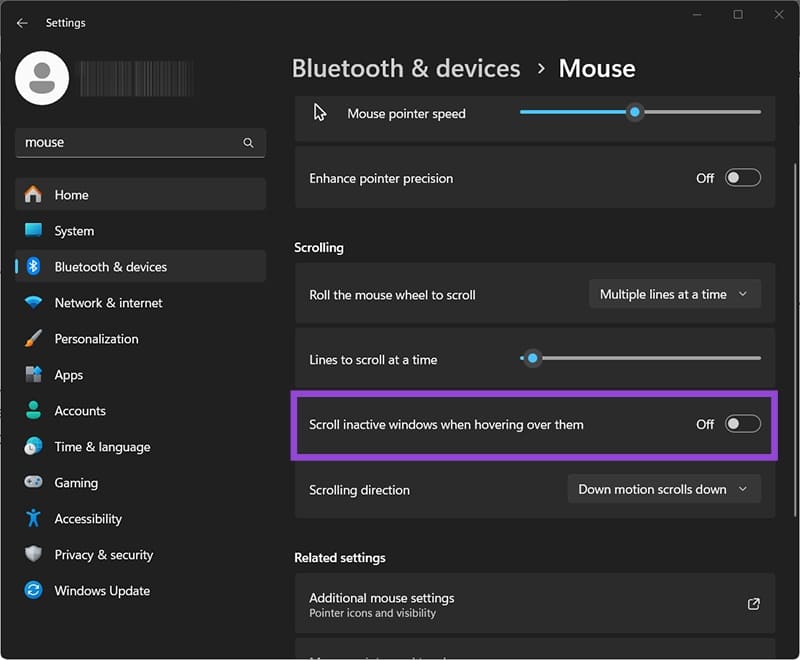Click the vertical scrollbar on the right
The width and height of the screenshot is (800, 660).
click(795, 339)
